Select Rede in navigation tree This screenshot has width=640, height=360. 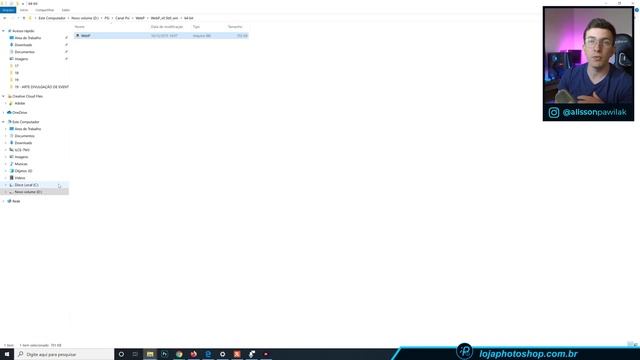click(16, 201)
